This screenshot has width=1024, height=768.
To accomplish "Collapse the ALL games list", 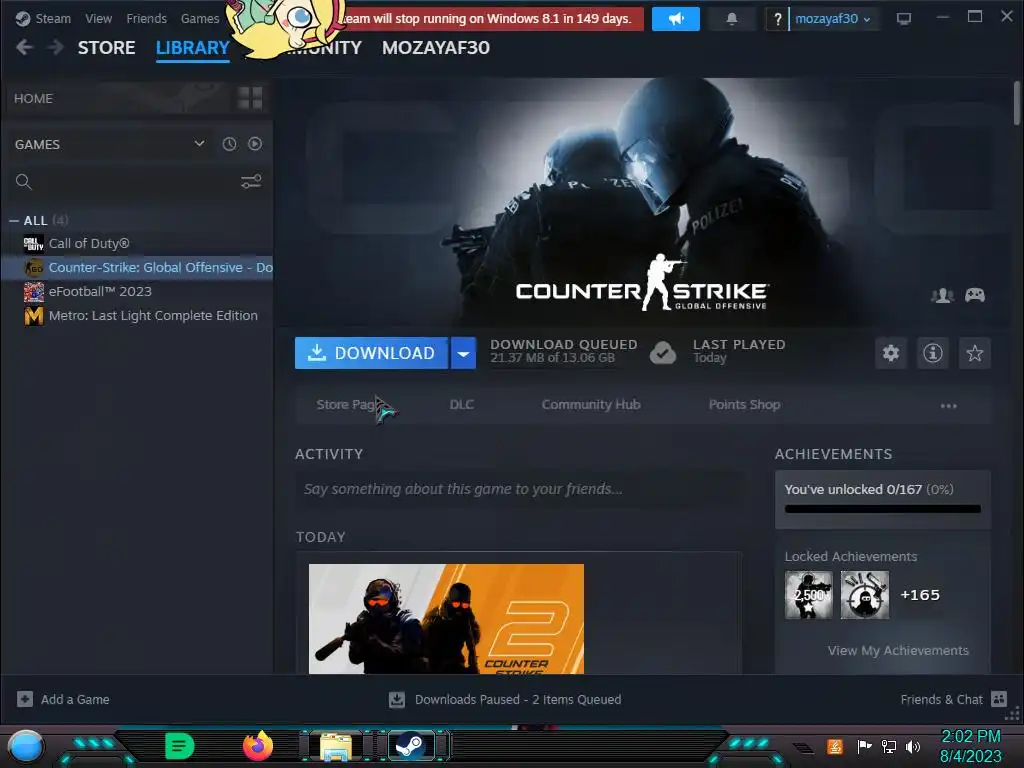I will point(14,221).
